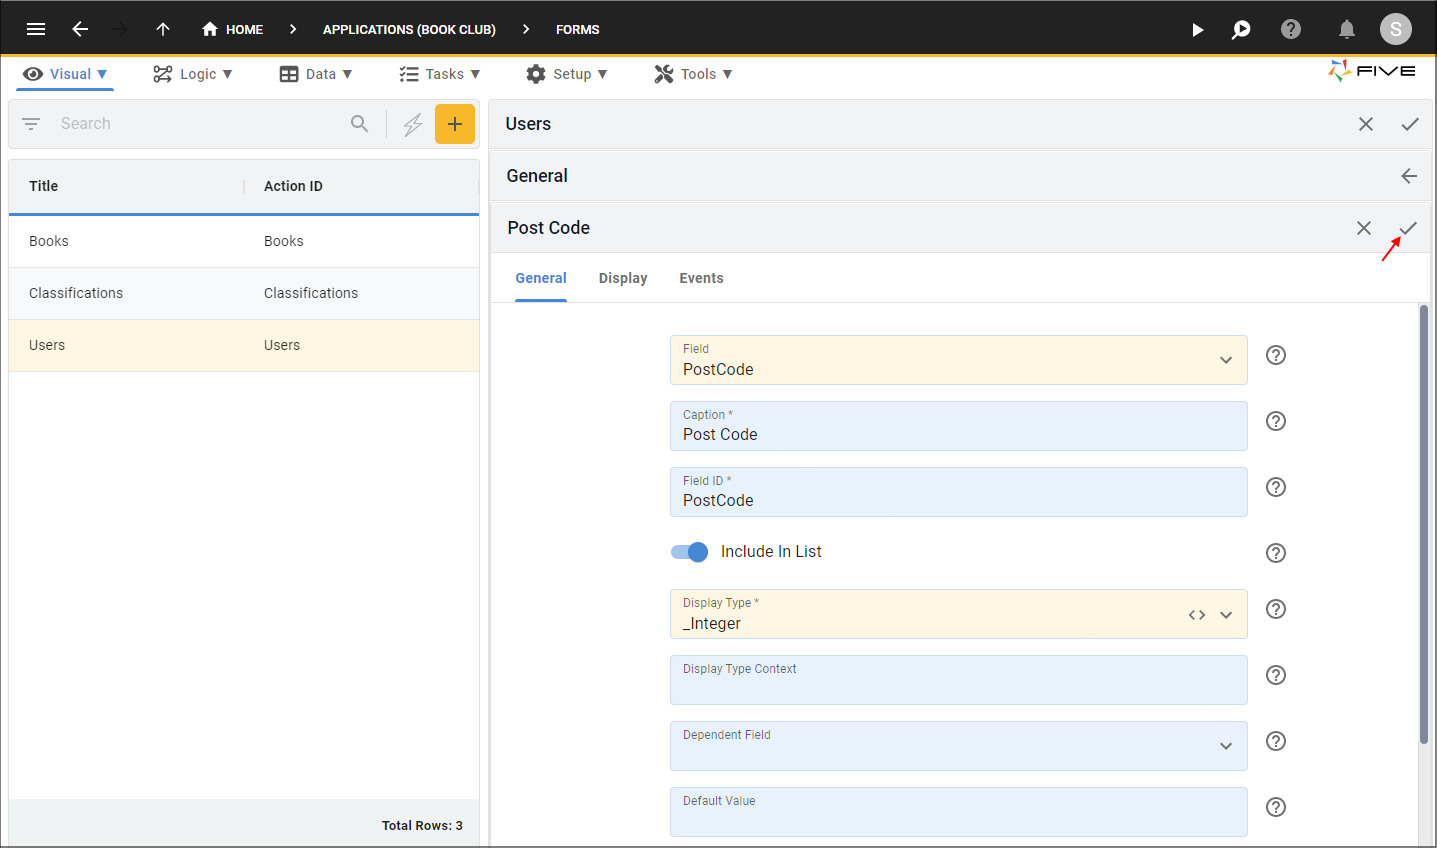Viewport: 1437px width, 848px height.
Task: Click the form's vertical scrollbar
Action: (1424, 524)
